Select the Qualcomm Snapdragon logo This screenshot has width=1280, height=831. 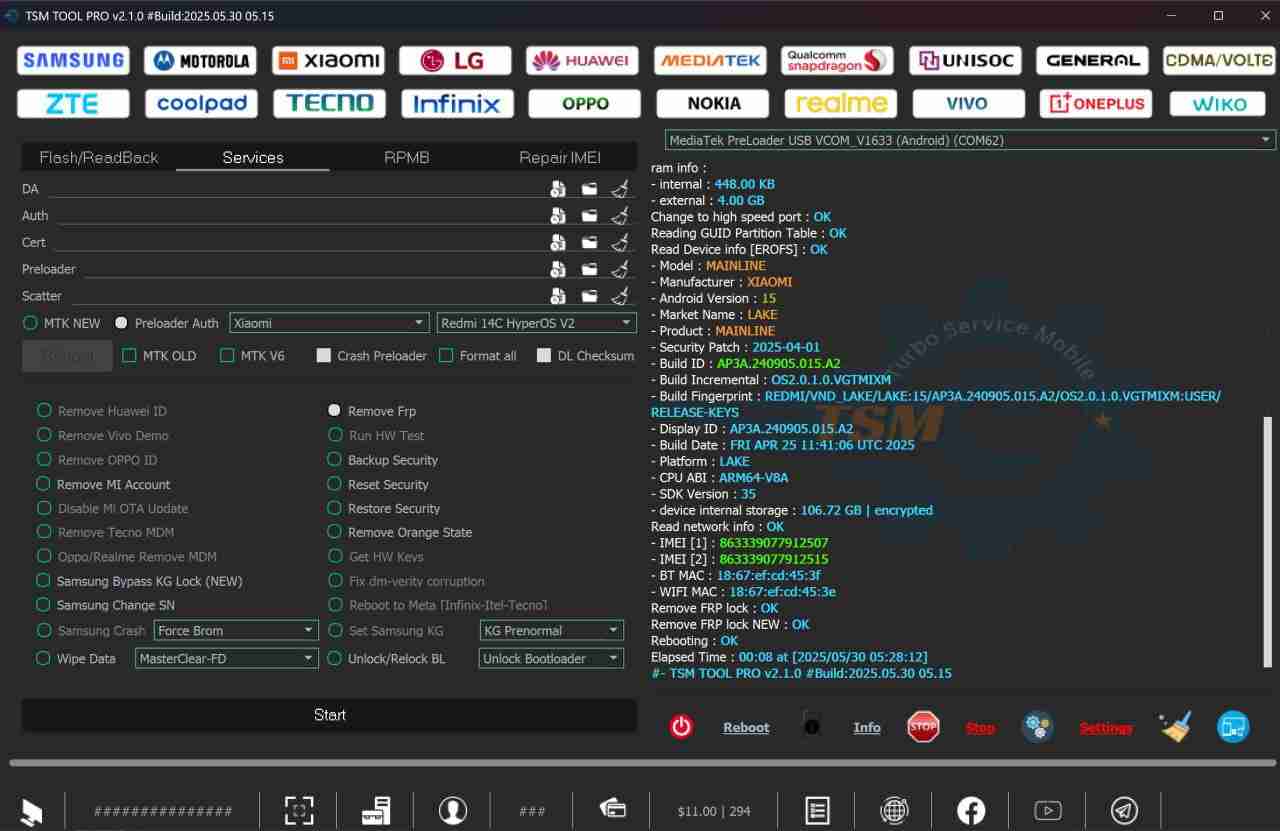coord(837,60)
